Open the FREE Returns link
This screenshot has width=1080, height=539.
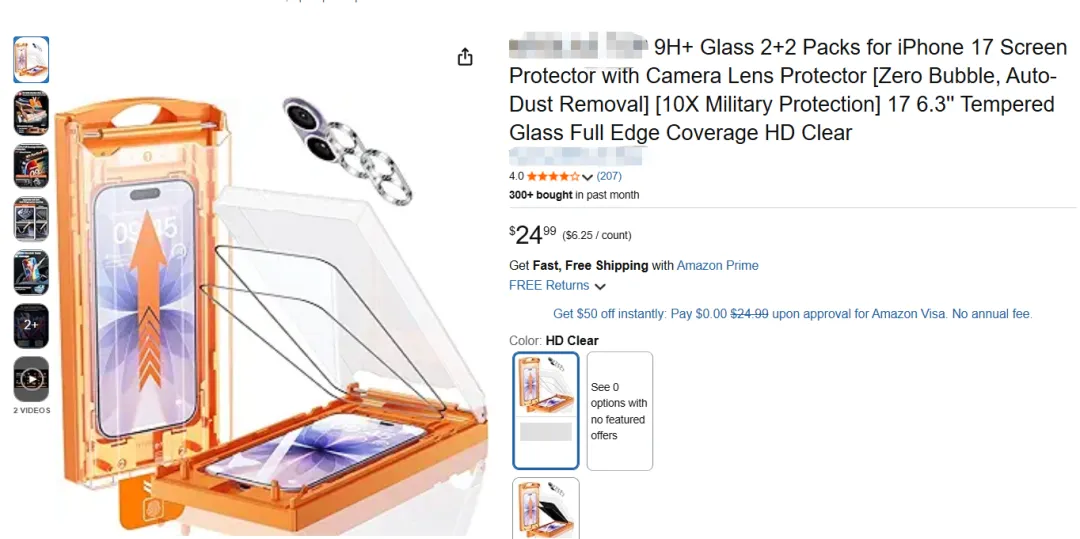(x=549, y=285)
